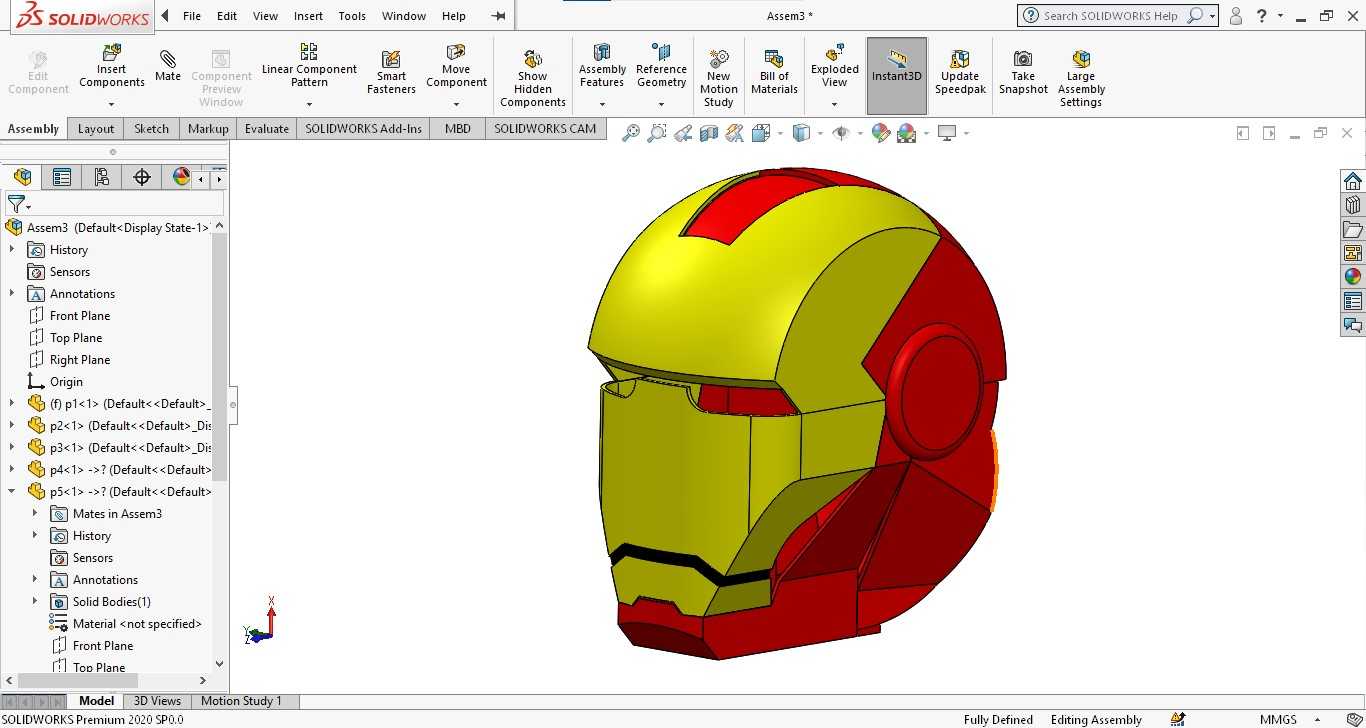Open Large Assembly Settings
This screenshot has height=728, width=1366.
pos(1081,77)
